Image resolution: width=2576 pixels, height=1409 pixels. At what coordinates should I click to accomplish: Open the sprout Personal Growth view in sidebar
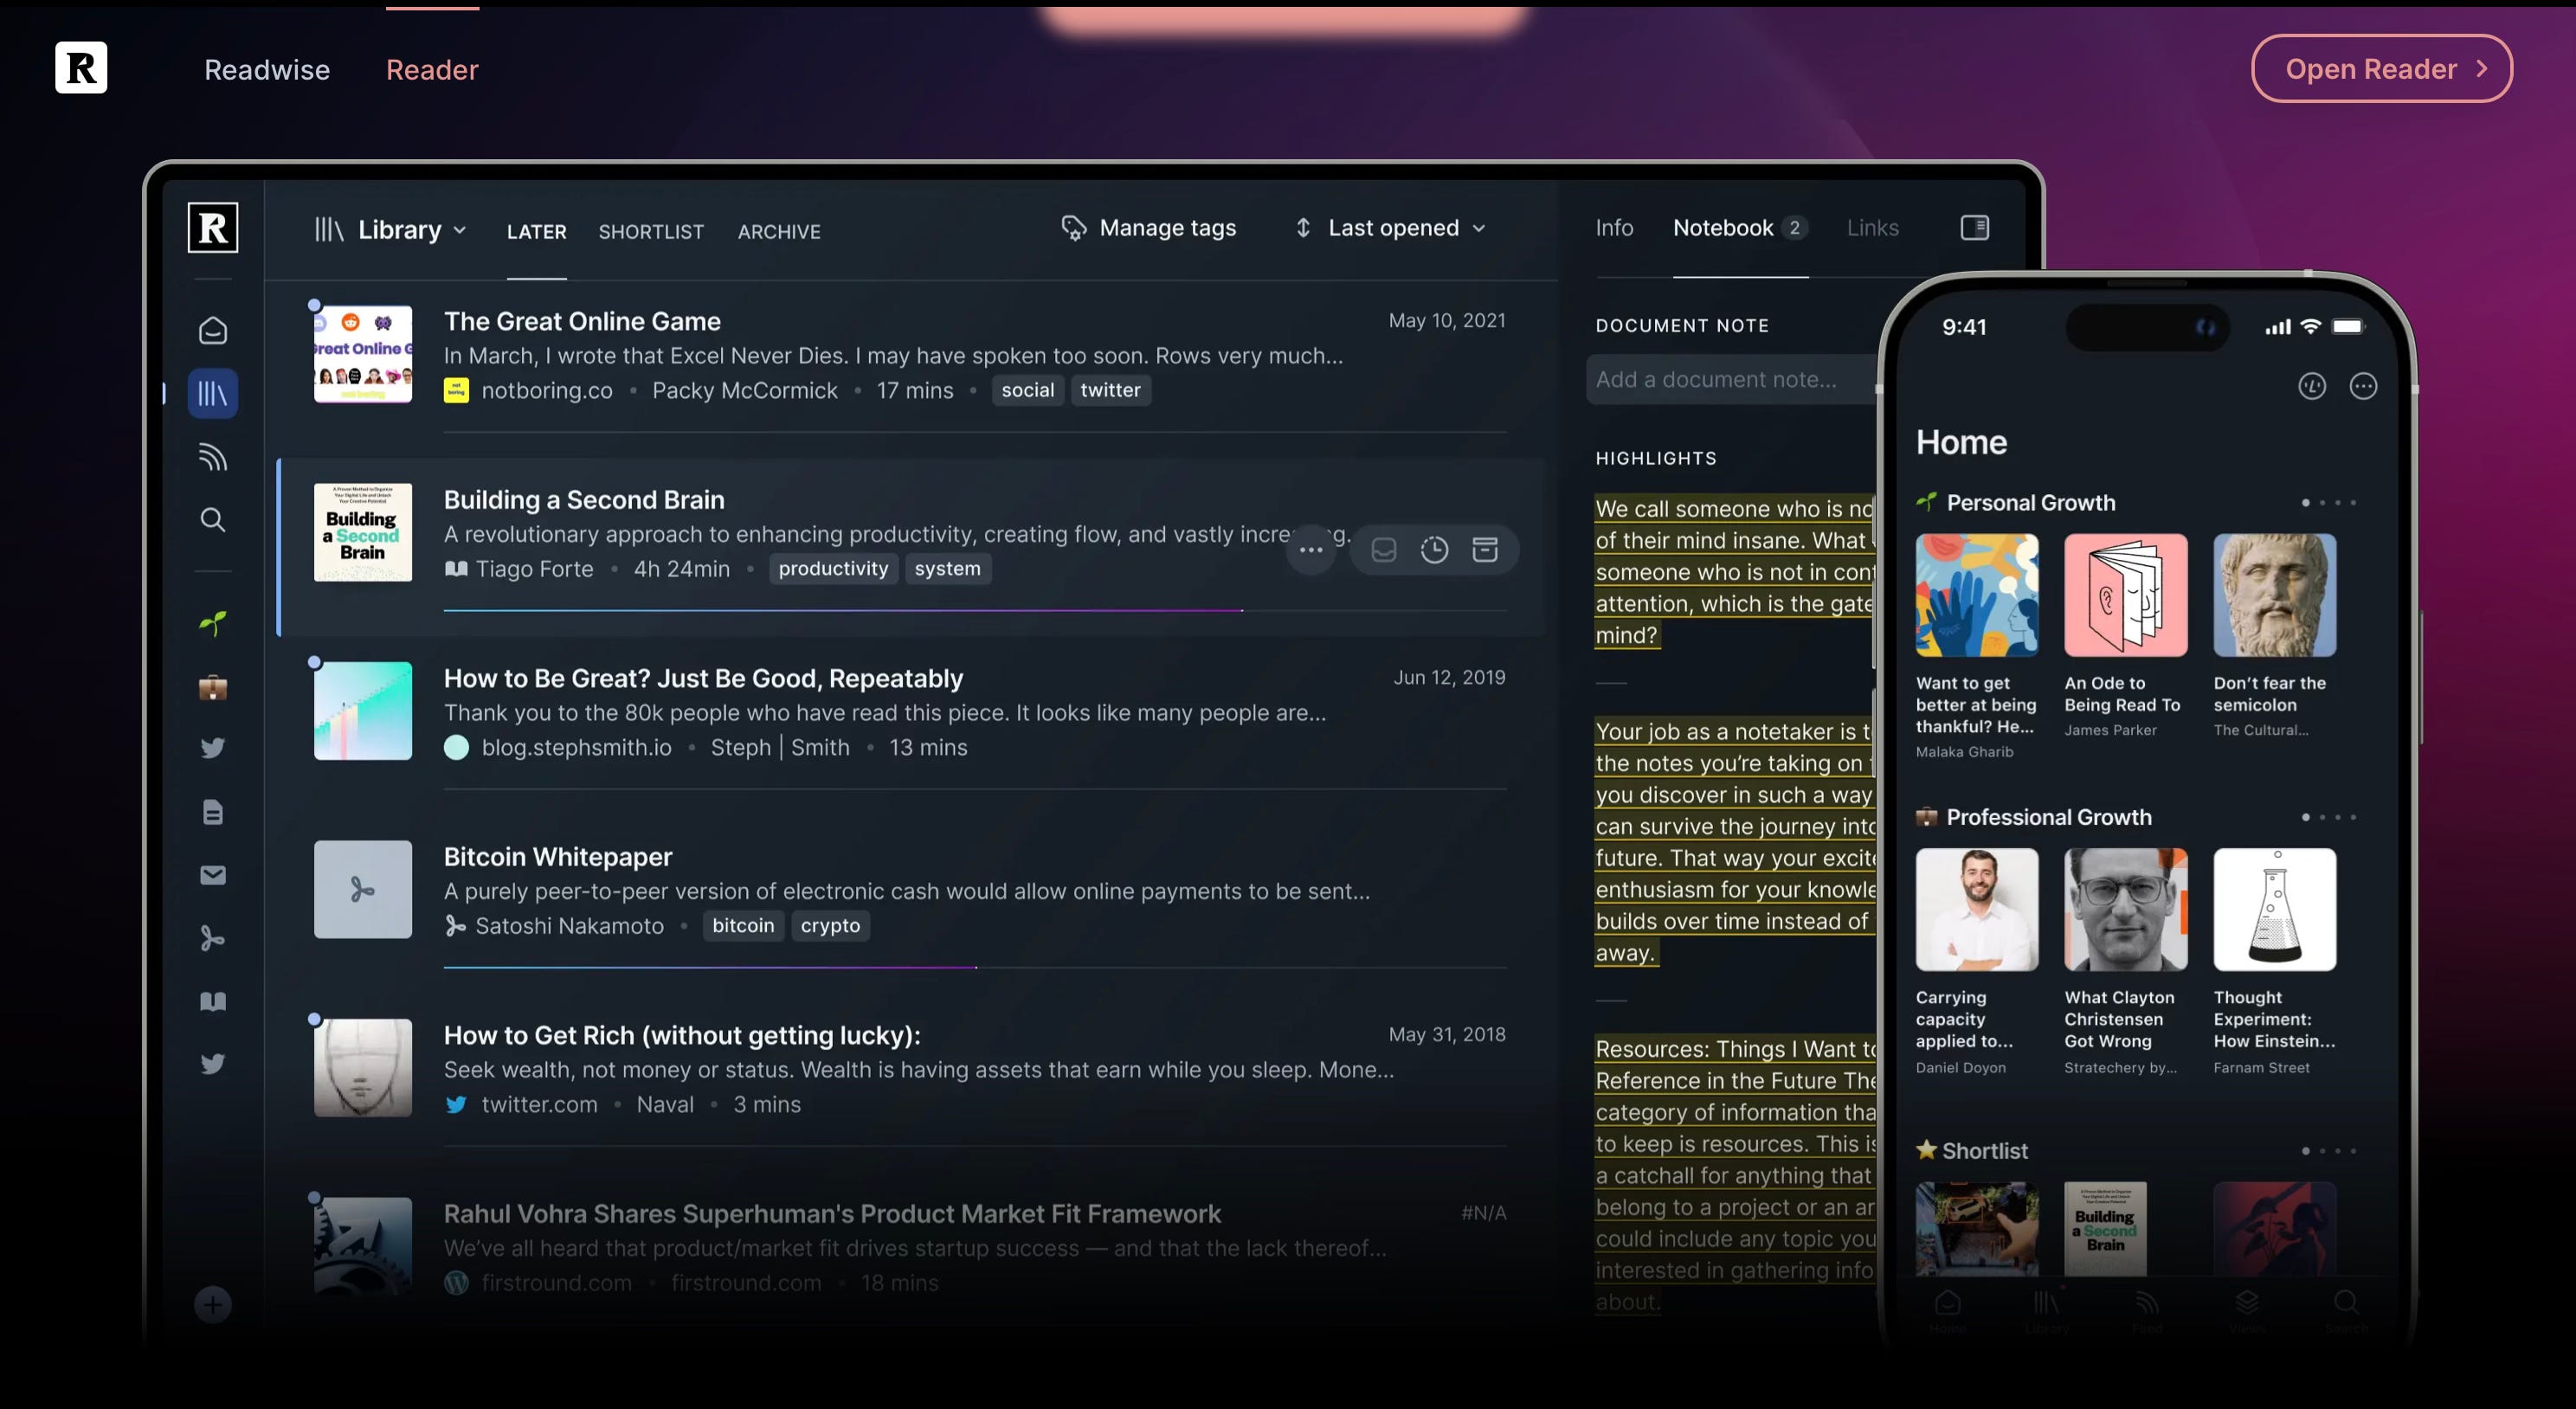click(x=213, y=623)
